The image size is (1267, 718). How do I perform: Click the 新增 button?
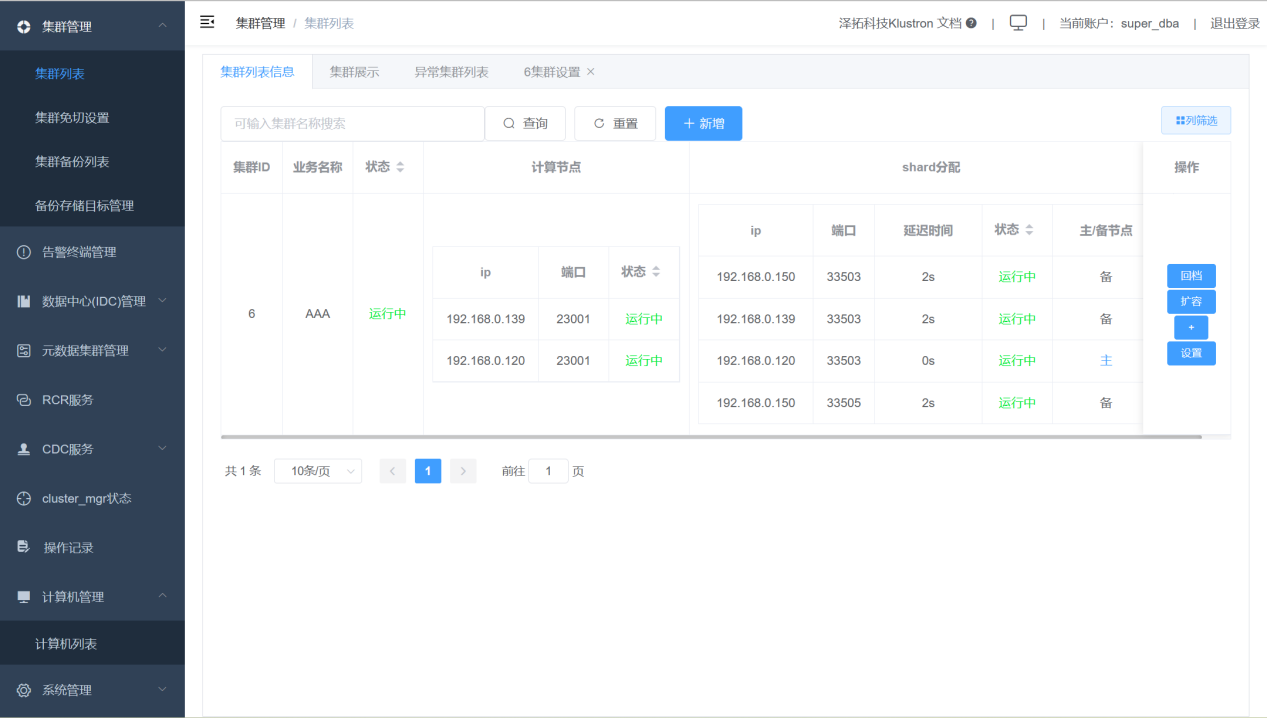point(703,123)
